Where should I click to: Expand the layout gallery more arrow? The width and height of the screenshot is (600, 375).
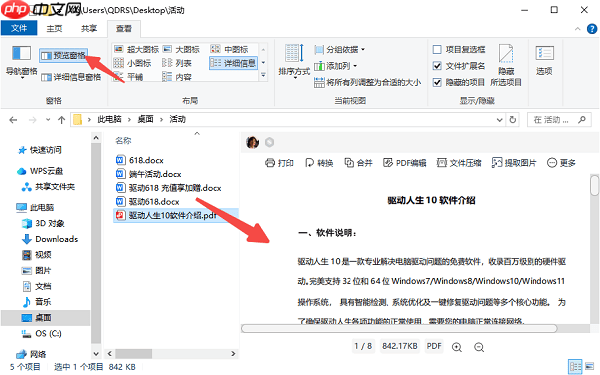pyautogui.click(x=263, y=76)
